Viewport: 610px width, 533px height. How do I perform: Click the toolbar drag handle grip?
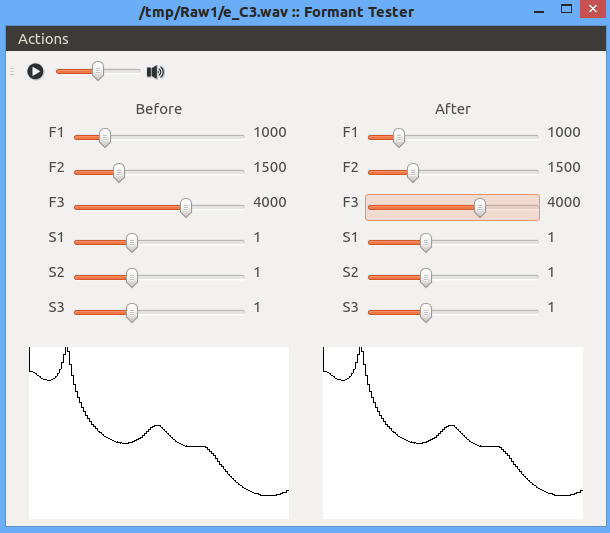coord(12,72)
